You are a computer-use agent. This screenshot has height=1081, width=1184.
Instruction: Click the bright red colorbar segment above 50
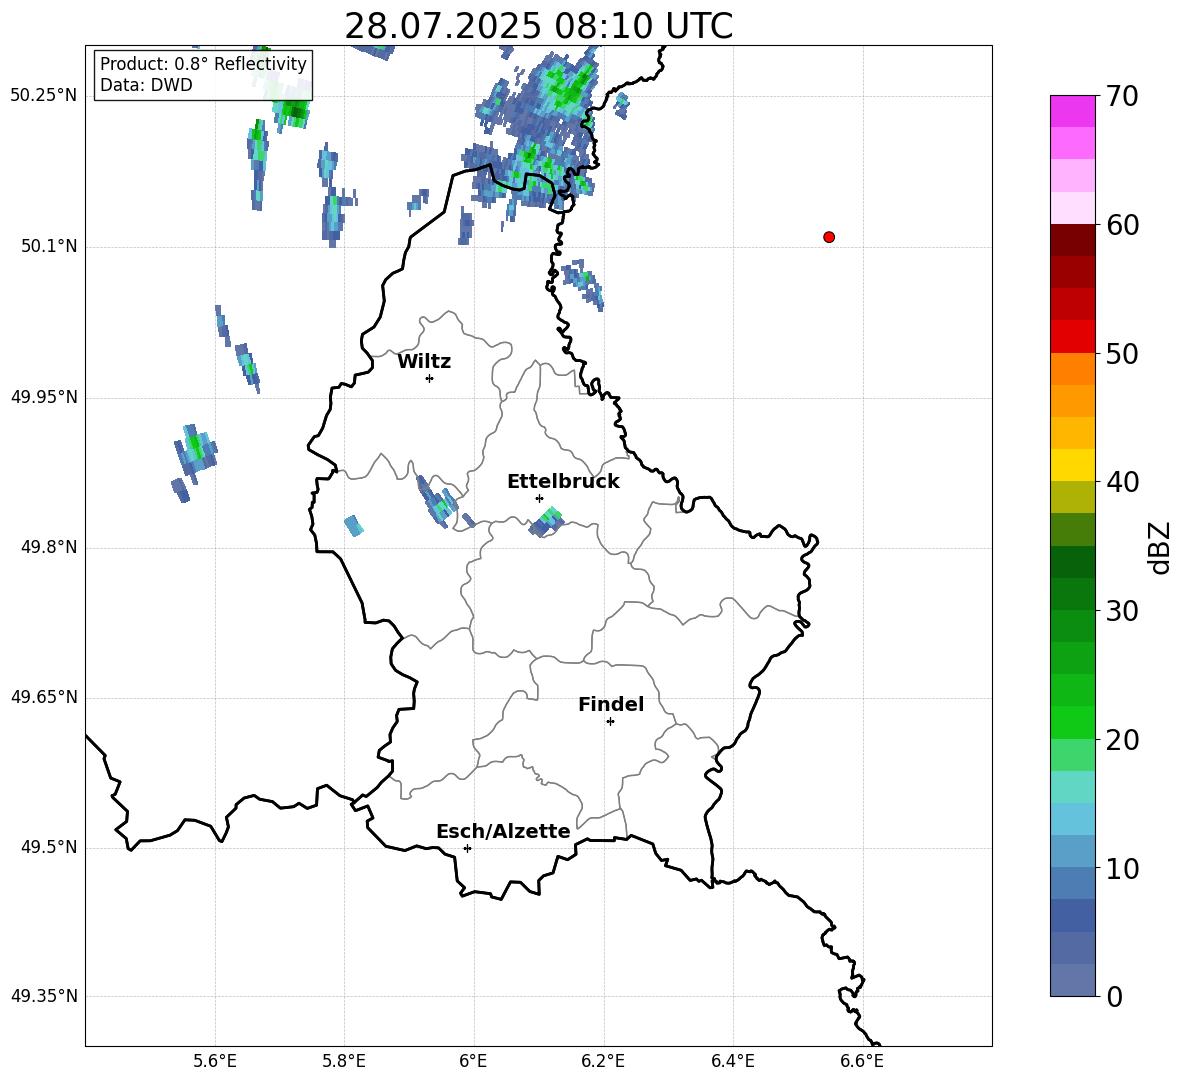[x=1073, y=337]
